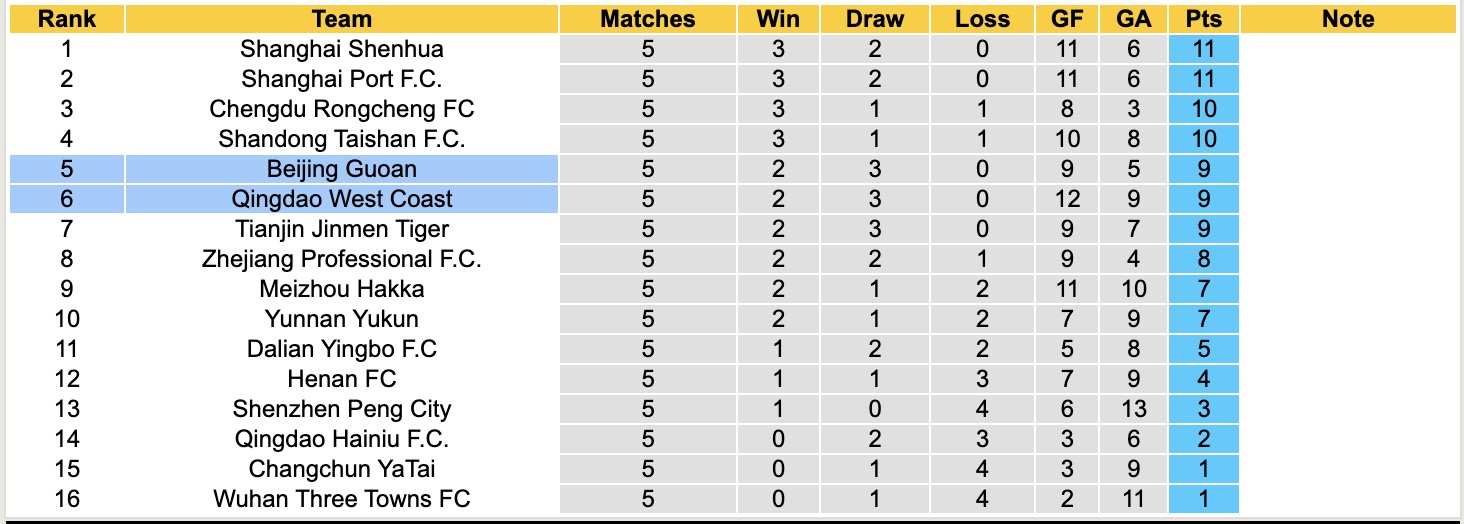Image resolution: width=1464 pixels, height=524 pixels.
Task: Open Wuhan Three Towns FC entry
Action: [342, 499]
